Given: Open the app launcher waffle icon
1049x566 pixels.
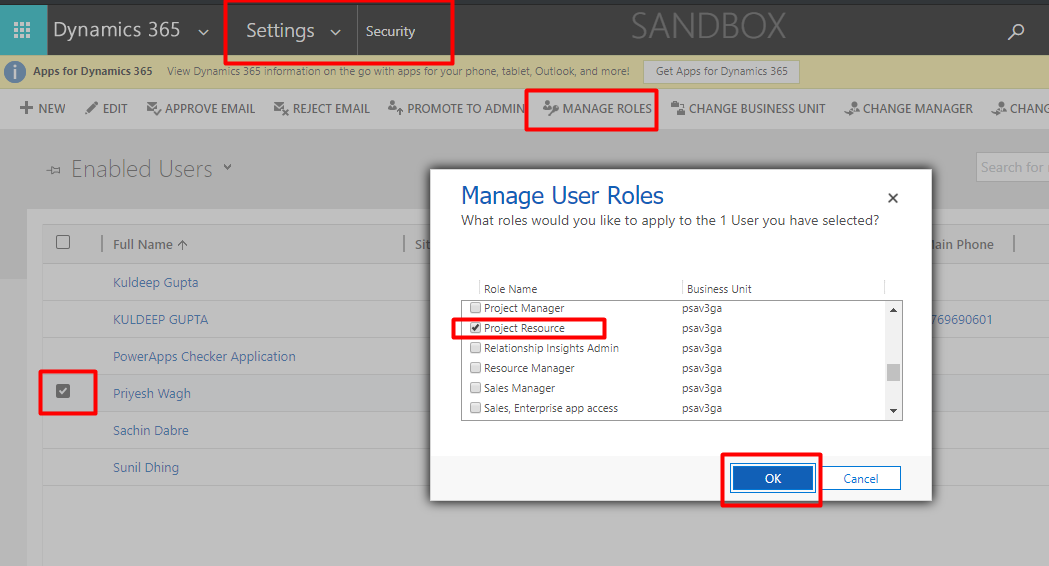Looking at the screenshot, I should 22,31.
